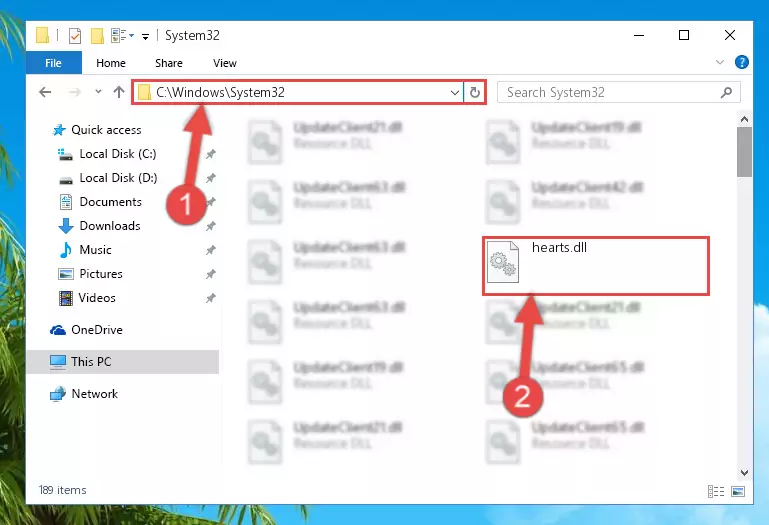Viewport: 769px width, 525px height.
Task: Open the recent locations dropdown arrow
Action: click(98, 91)
